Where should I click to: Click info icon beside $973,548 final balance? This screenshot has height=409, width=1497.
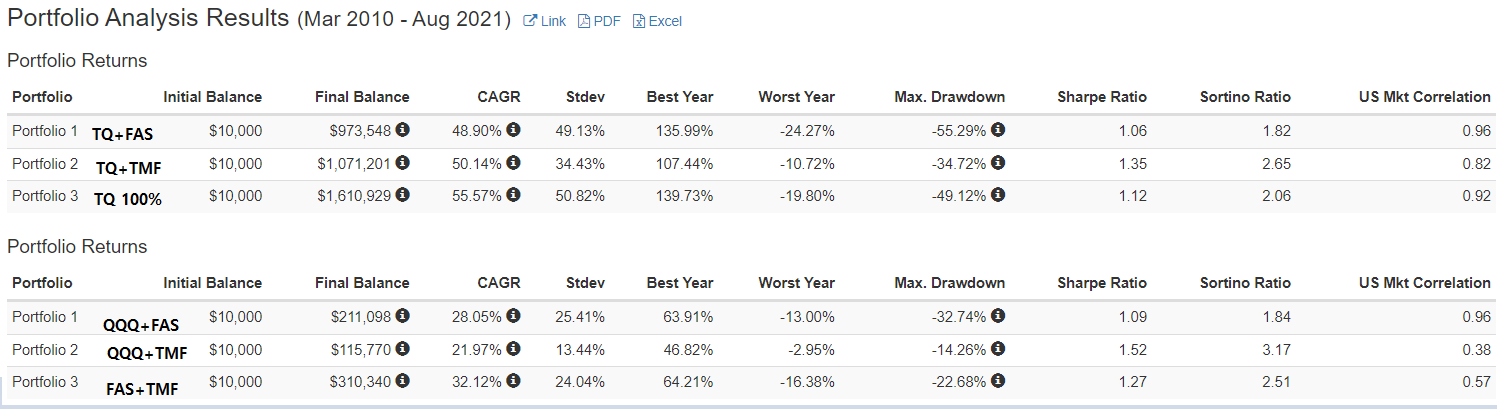403,130
